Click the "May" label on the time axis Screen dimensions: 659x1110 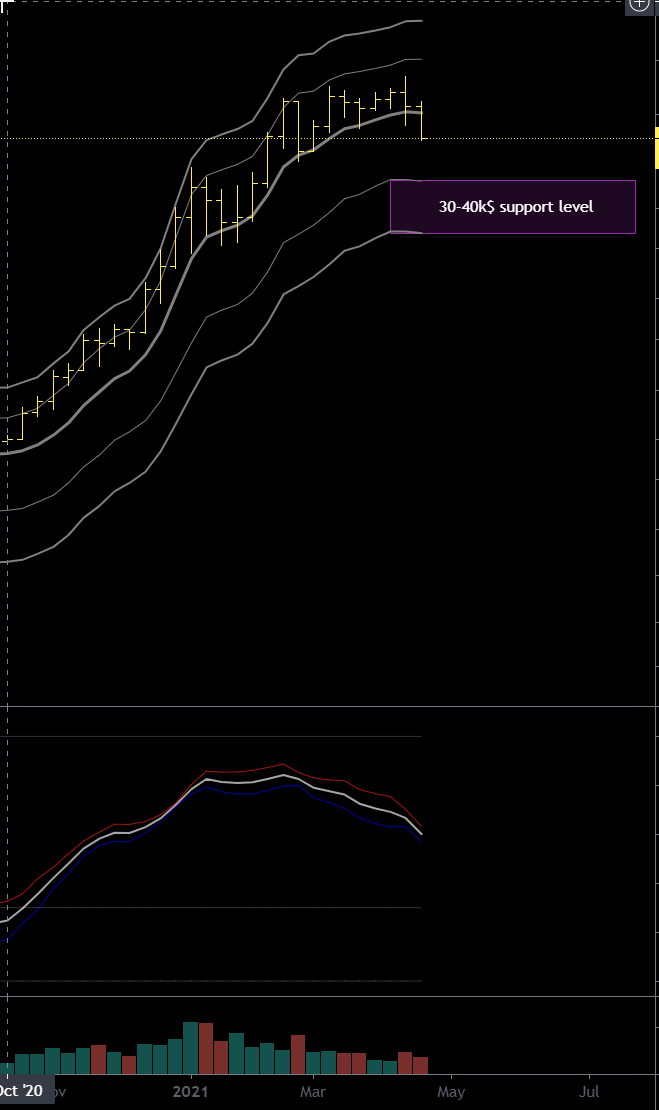tap(451, 1090)
